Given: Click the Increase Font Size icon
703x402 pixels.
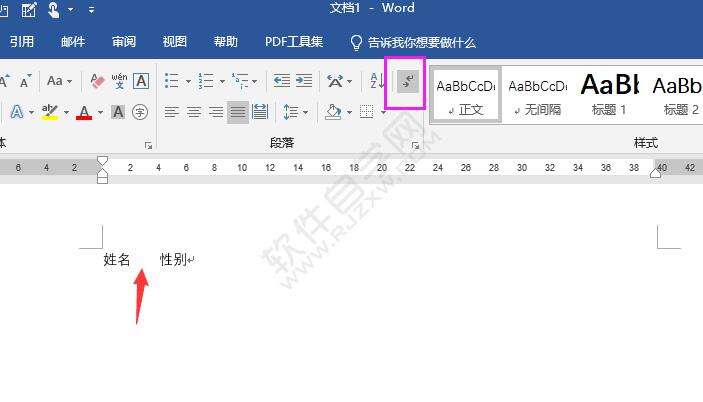Looking at the screenshot, I should pos(4,81).
